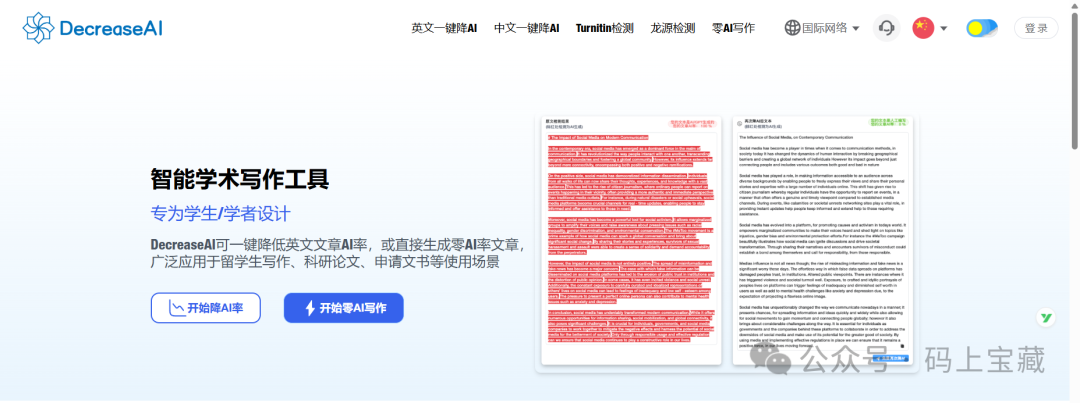Viewport: 1080px width, 403px height.
Task: Open customer support headset icon
Action: 887,28
